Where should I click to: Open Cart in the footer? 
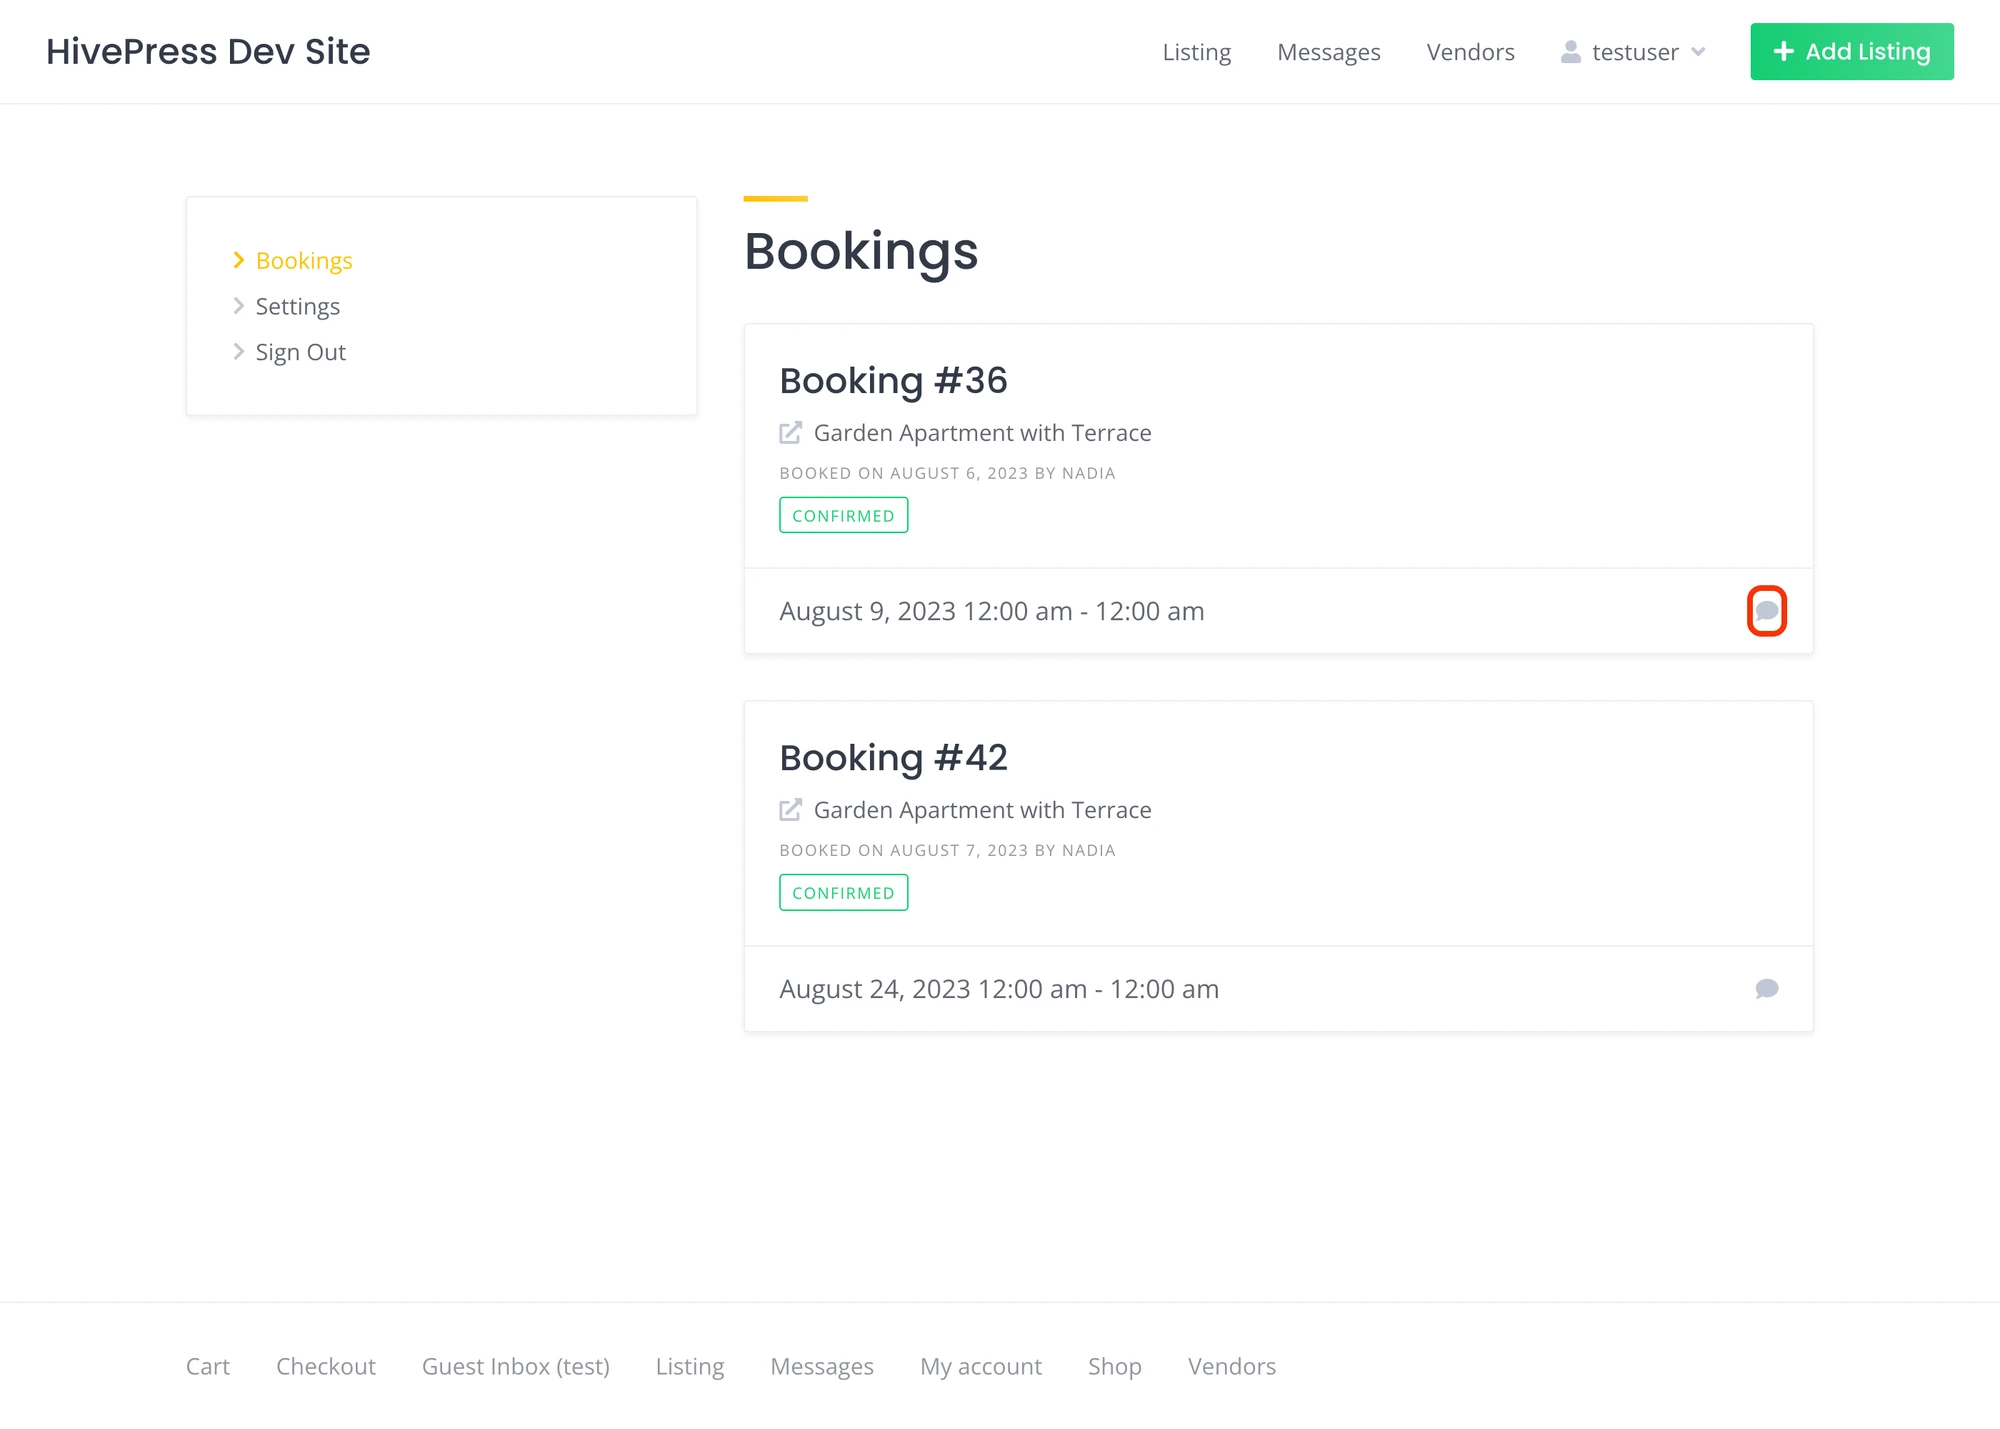(208, 1366)
